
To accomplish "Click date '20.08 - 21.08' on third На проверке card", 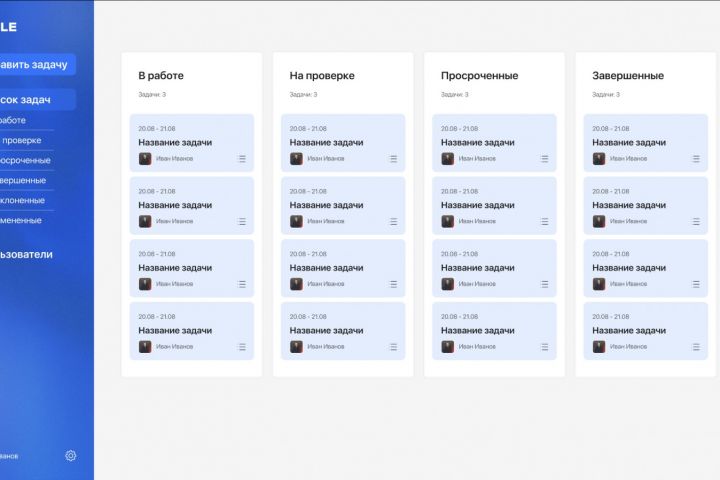I will point(308,254).
